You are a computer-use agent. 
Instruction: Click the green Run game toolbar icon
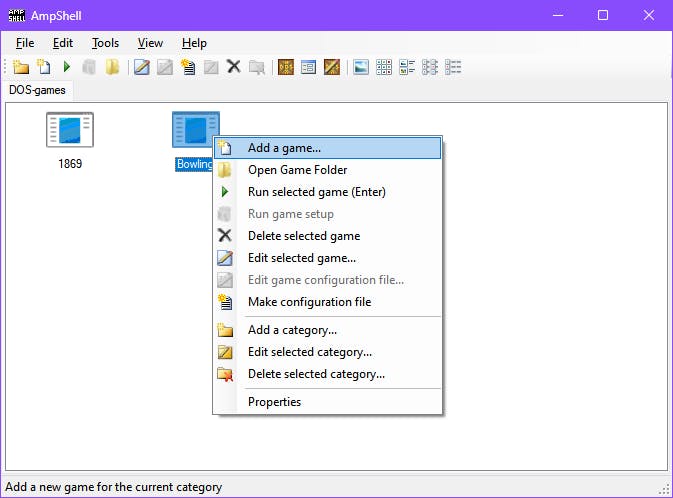point(67,67)
